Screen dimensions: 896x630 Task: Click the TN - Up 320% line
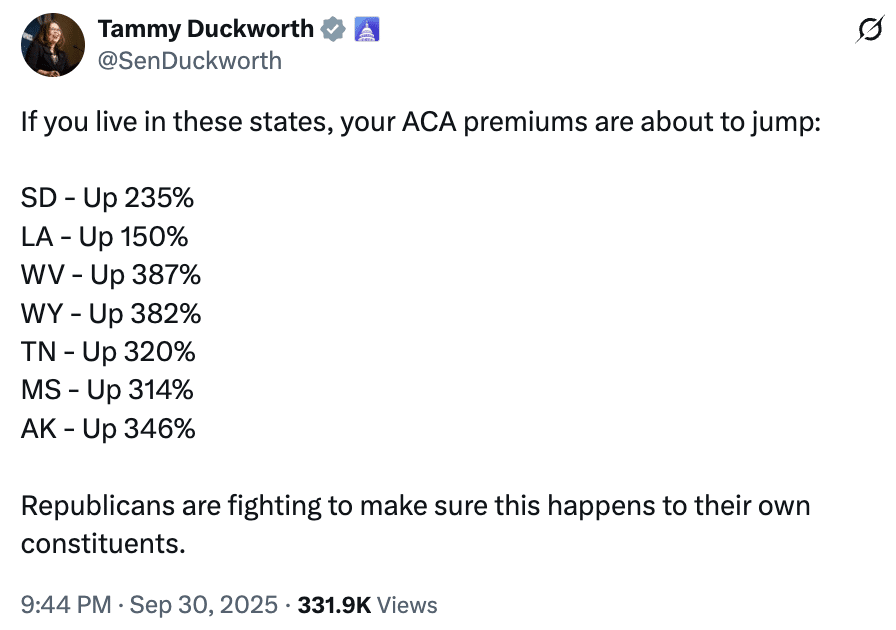(107, 352)
